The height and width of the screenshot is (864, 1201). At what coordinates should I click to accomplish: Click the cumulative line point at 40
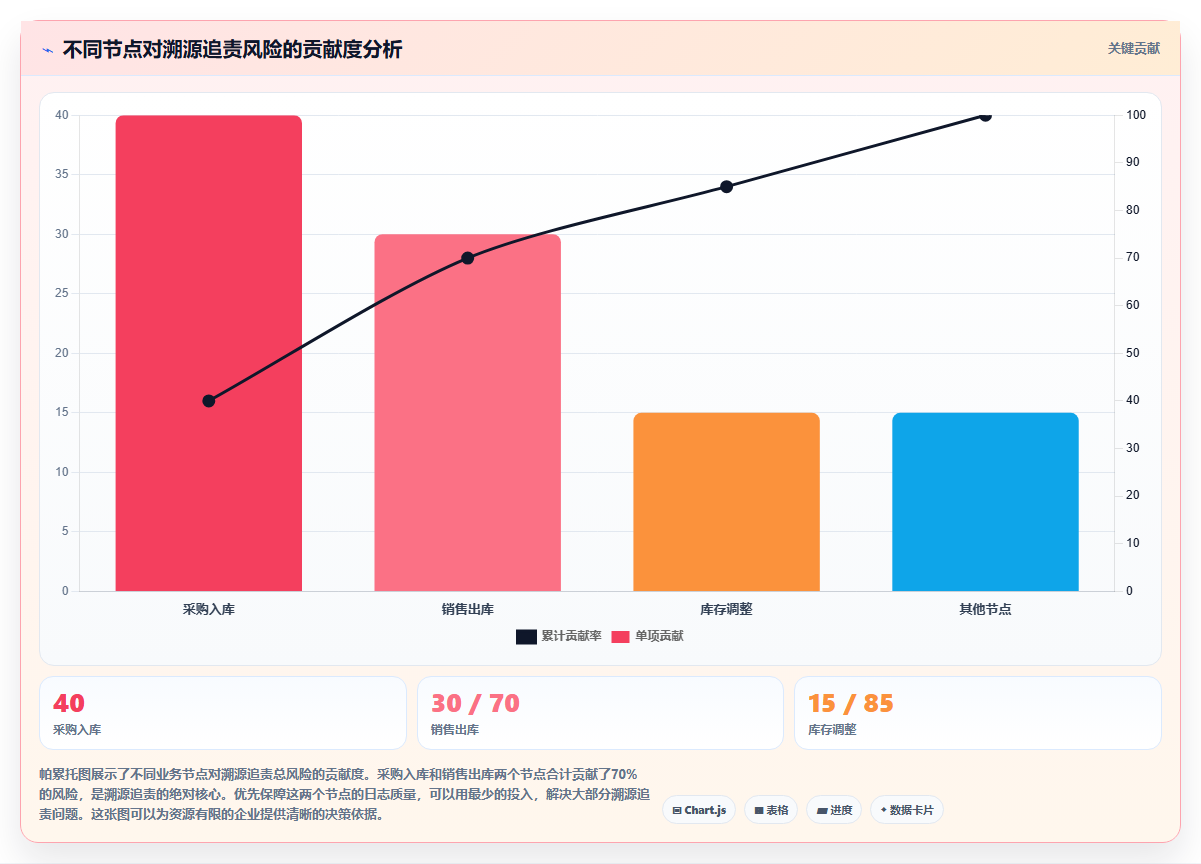point(209,401)
